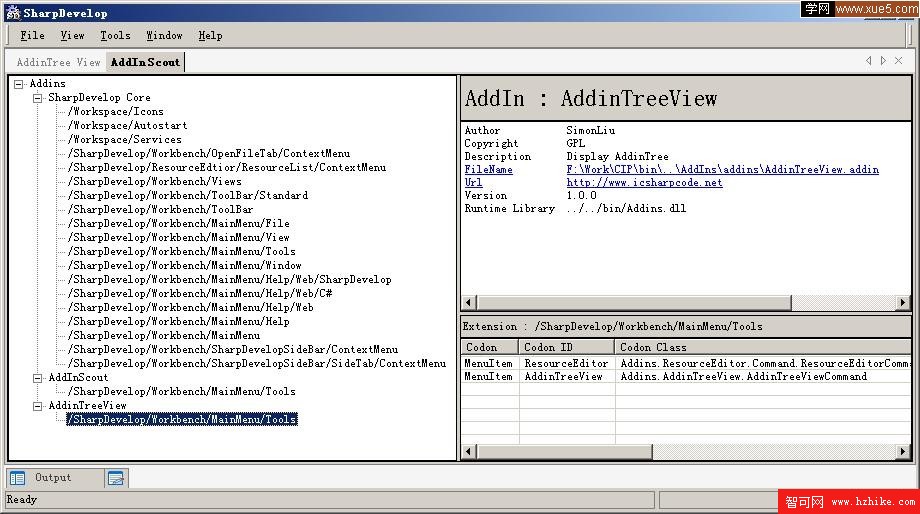Select the SharpDevelopSideBar/ContextMenu tree item

[233, 350]
